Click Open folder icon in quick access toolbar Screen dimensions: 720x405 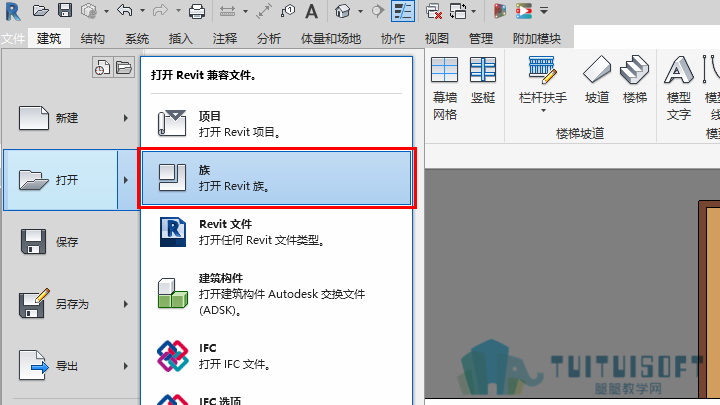pos(40,11)
